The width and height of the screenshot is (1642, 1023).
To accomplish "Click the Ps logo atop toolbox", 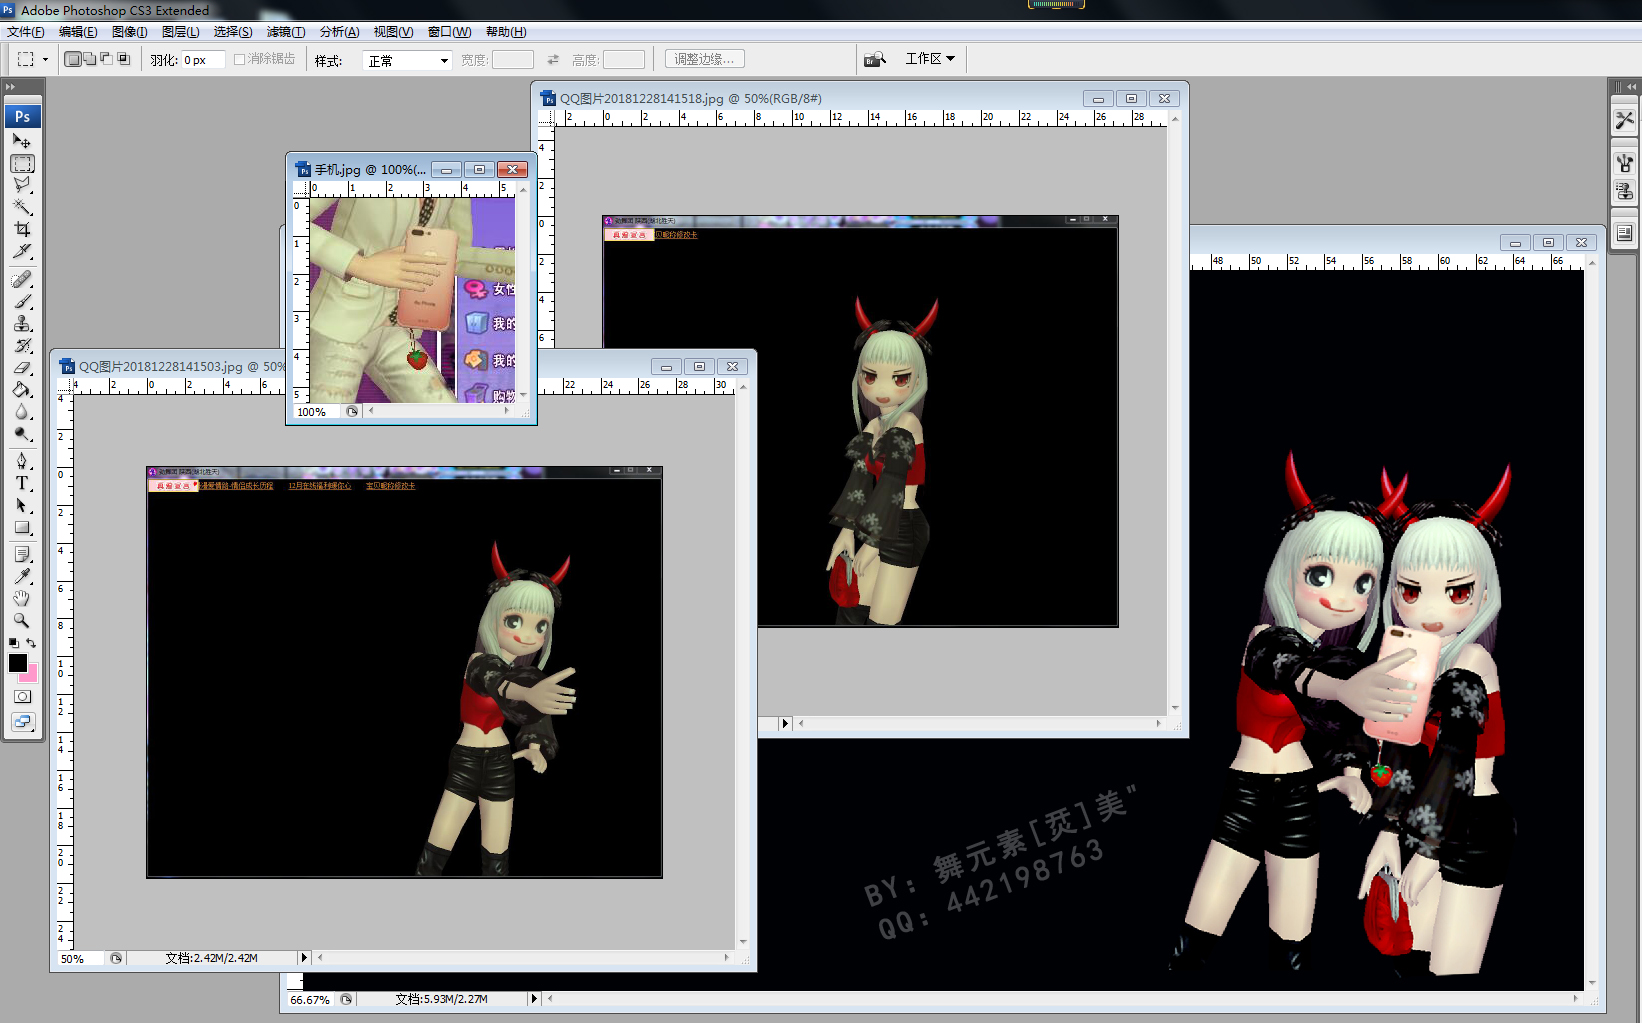I will [x=22, y=116].
